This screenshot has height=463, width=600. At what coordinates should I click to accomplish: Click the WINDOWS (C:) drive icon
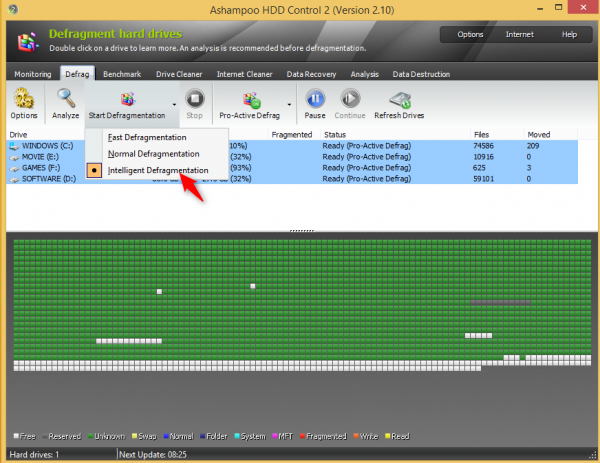click(14, 146)
